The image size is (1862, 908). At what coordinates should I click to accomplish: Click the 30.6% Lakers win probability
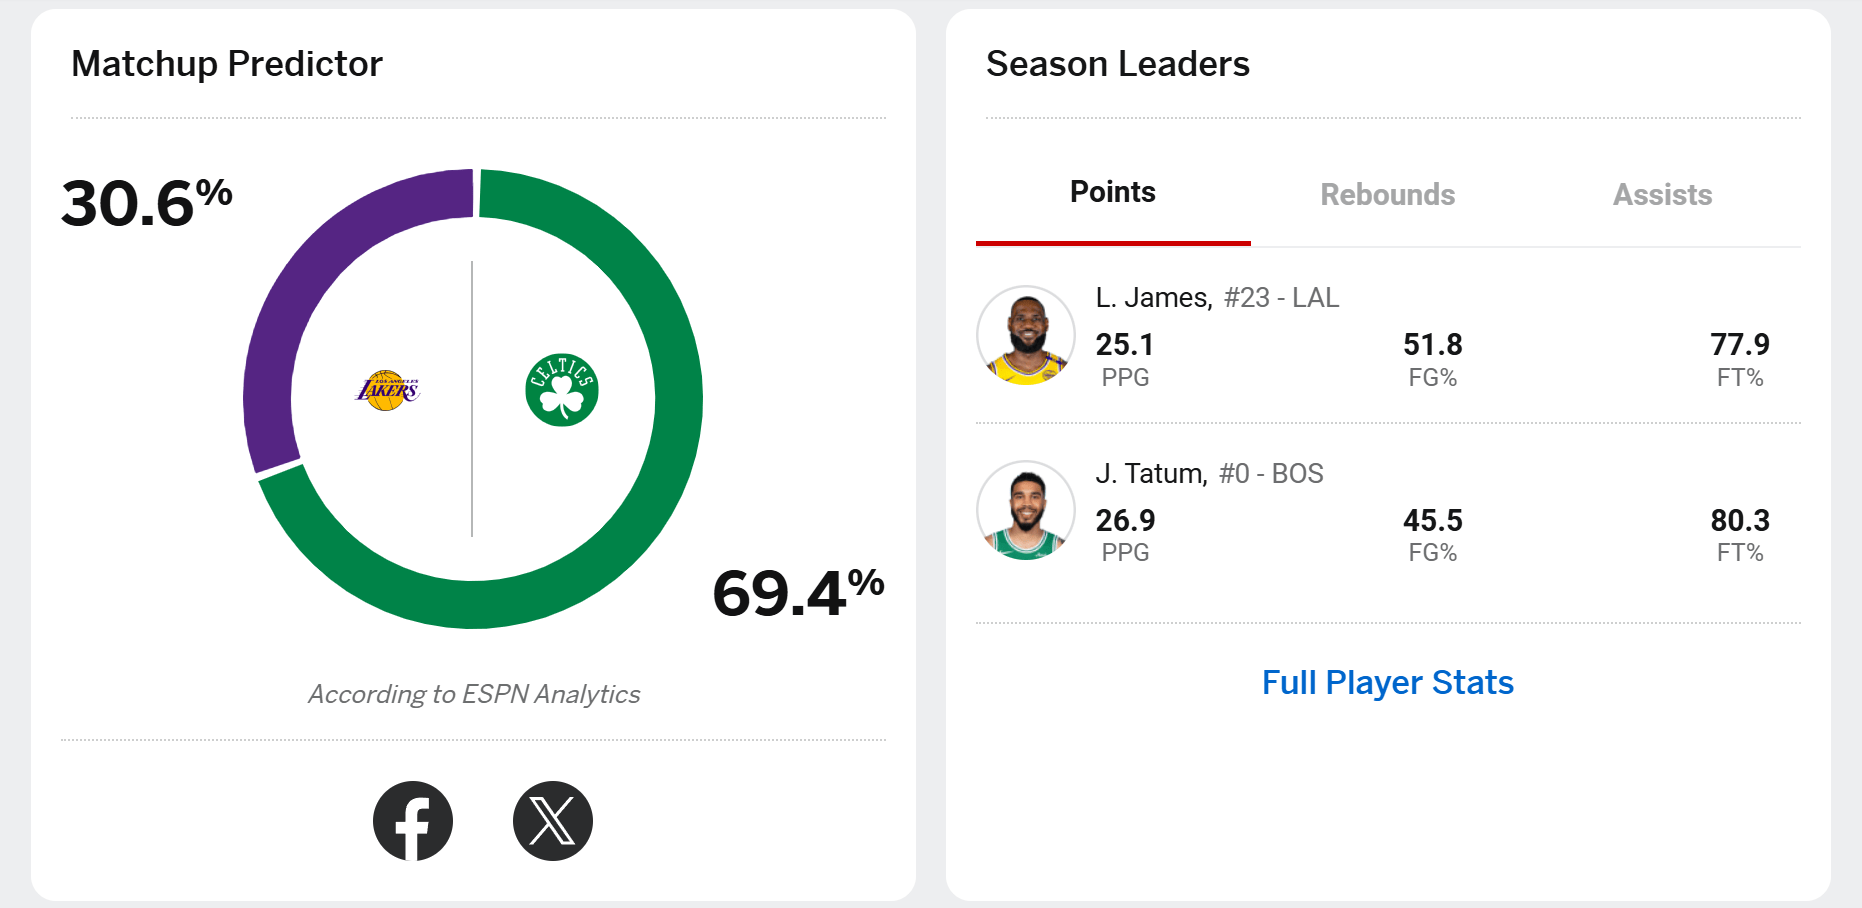coord(147,203)
